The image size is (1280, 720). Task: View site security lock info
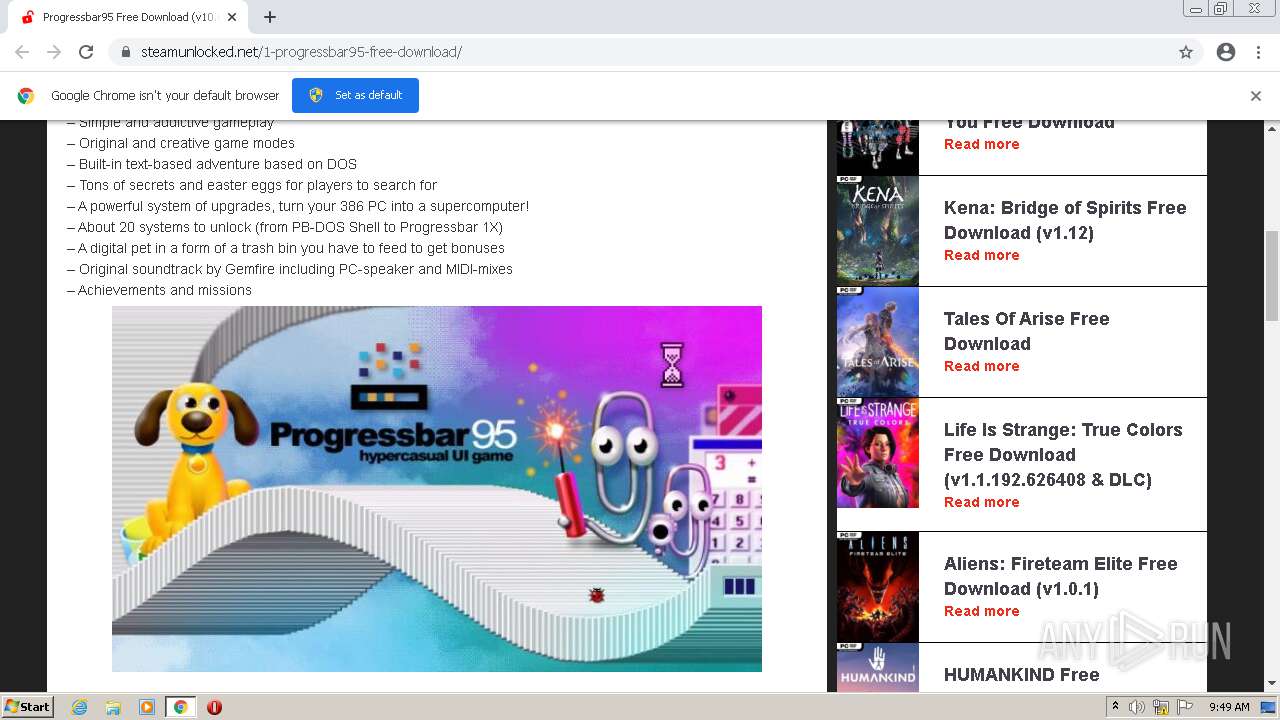click(125, 52)
